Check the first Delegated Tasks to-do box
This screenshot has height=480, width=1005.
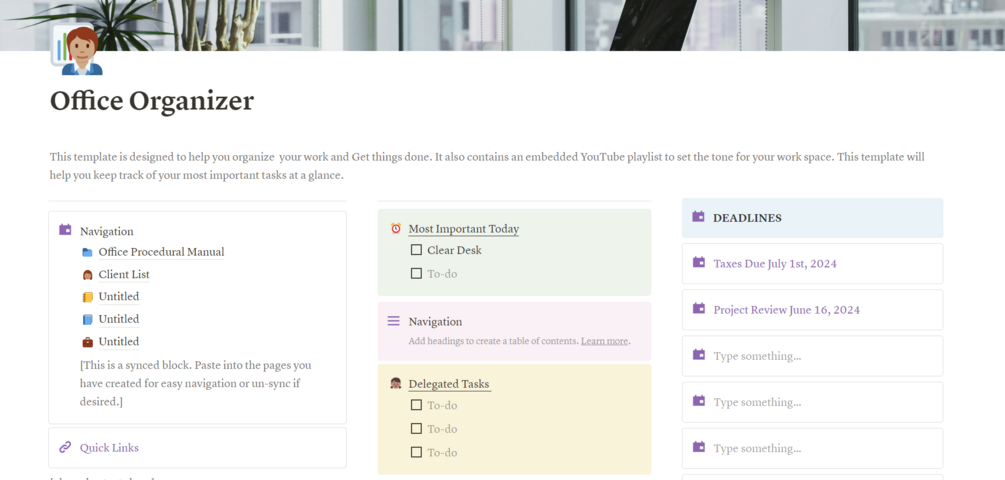(416, 405)
